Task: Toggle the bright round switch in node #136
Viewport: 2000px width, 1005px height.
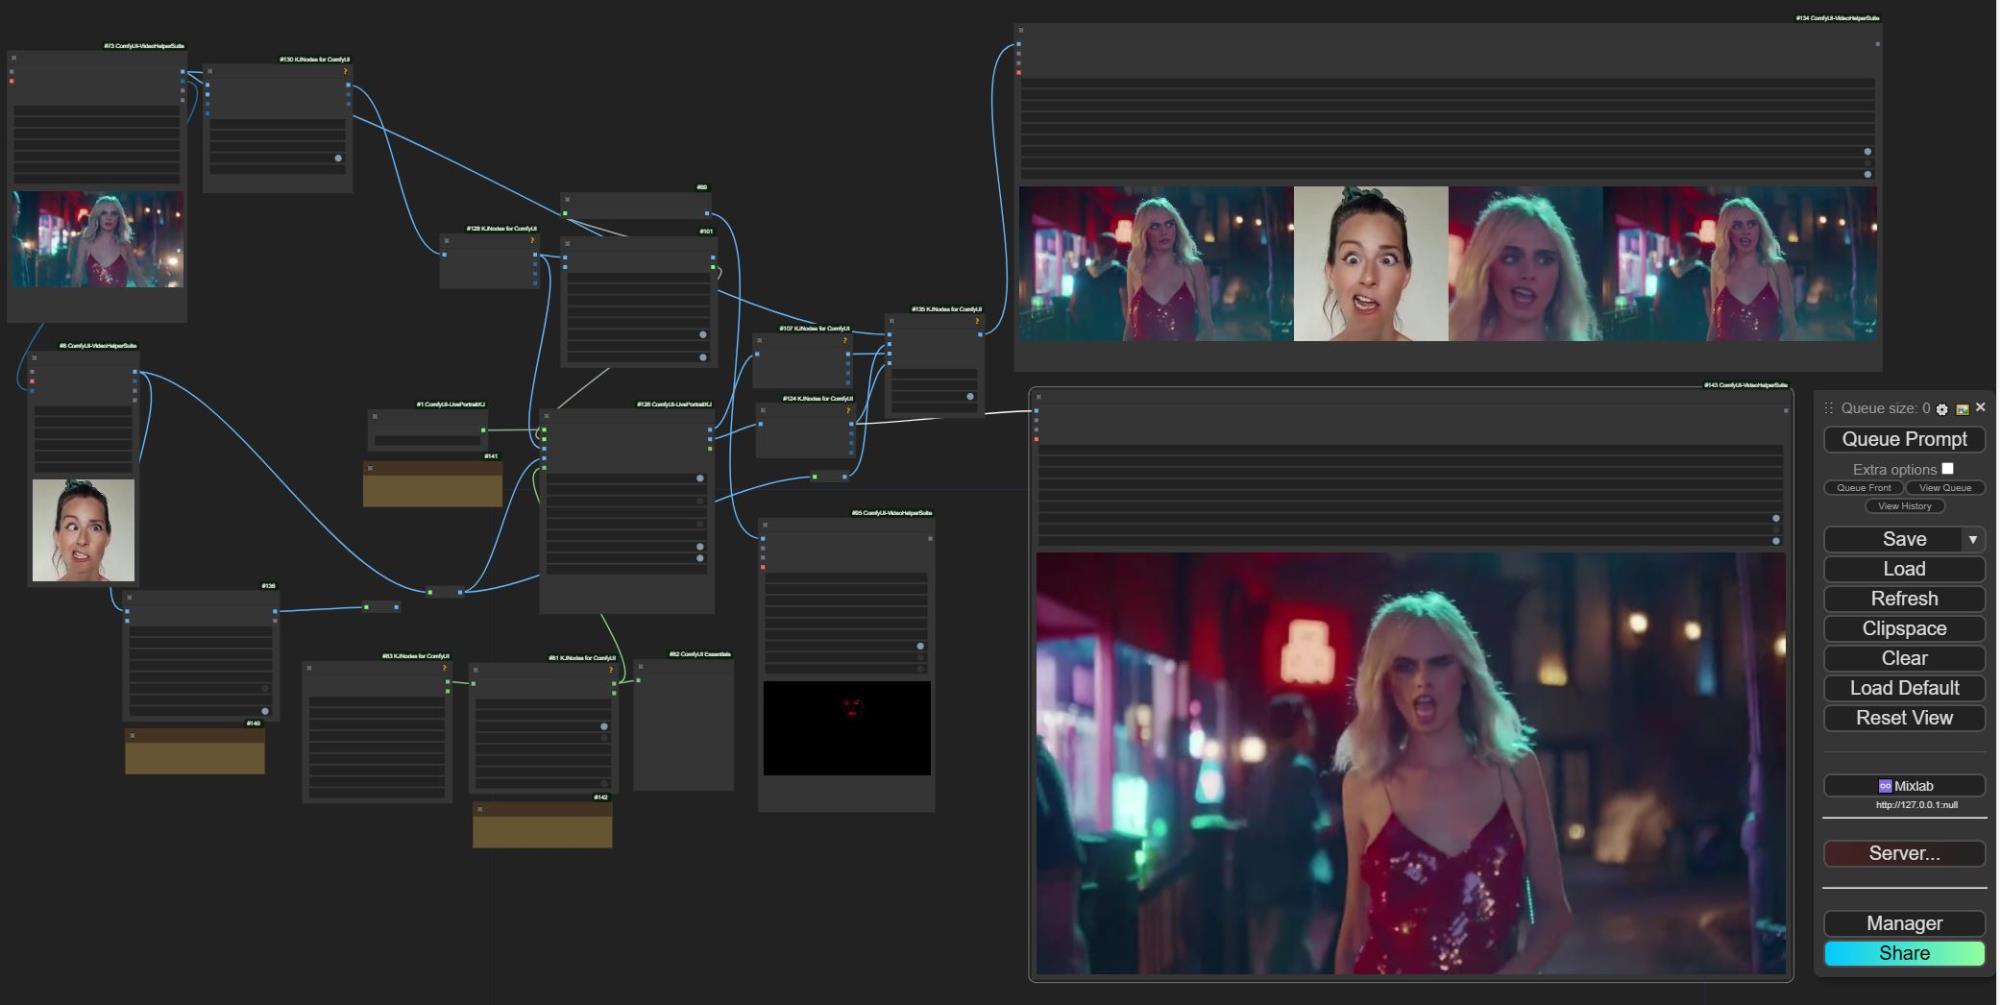Action: [x=265, y=711]
